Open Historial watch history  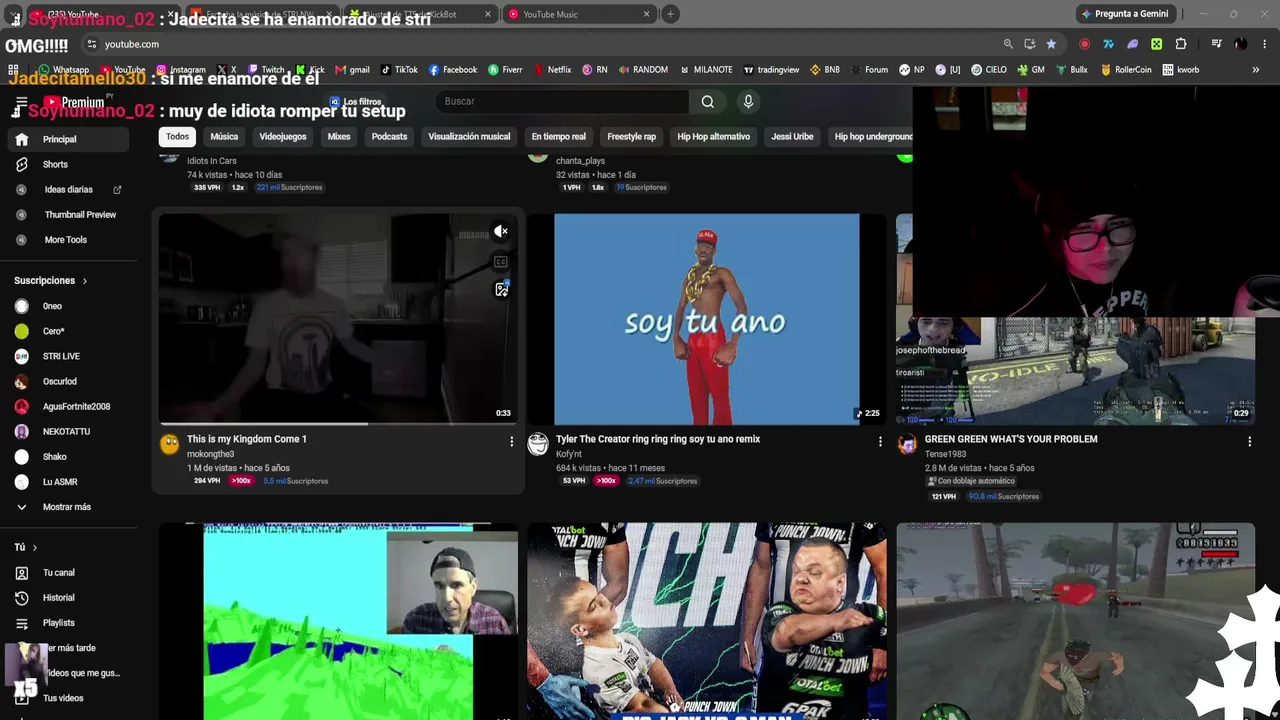click(66, 598)
